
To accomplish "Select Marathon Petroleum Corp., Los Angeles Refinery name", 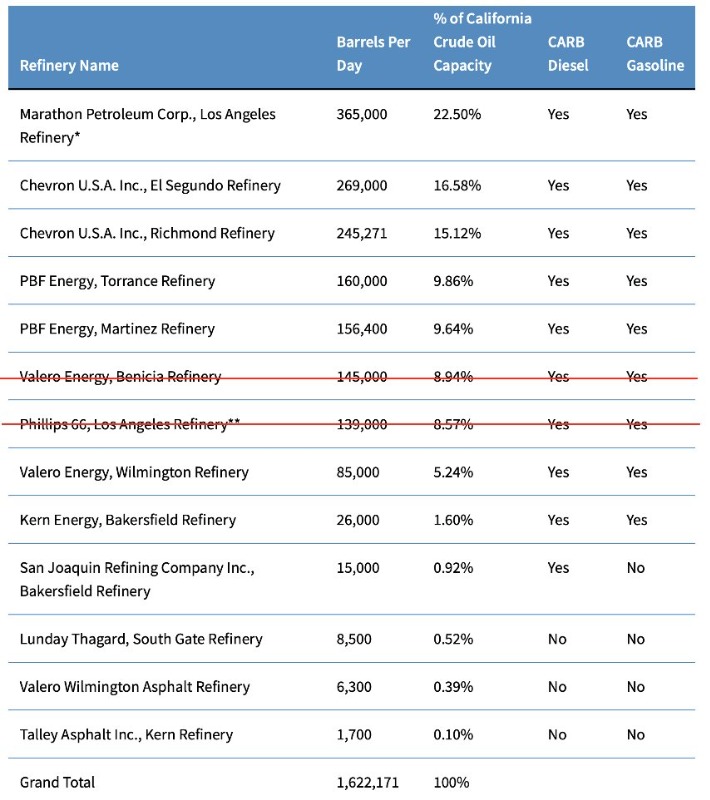I will (147, 125).
